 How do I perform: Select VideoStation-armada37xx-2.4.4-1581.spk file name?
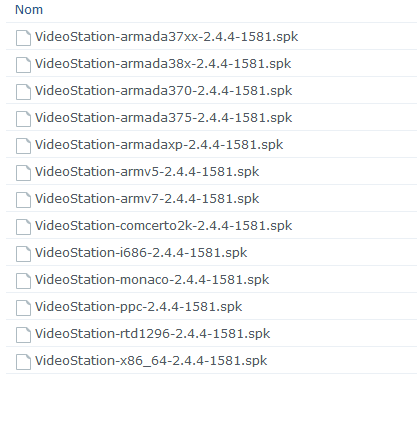166,37
